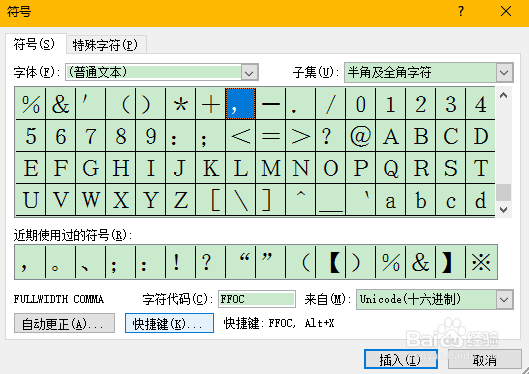The image size is (529, 374).
Task: Select the digit 9 cell
Action: click(150, 136)
